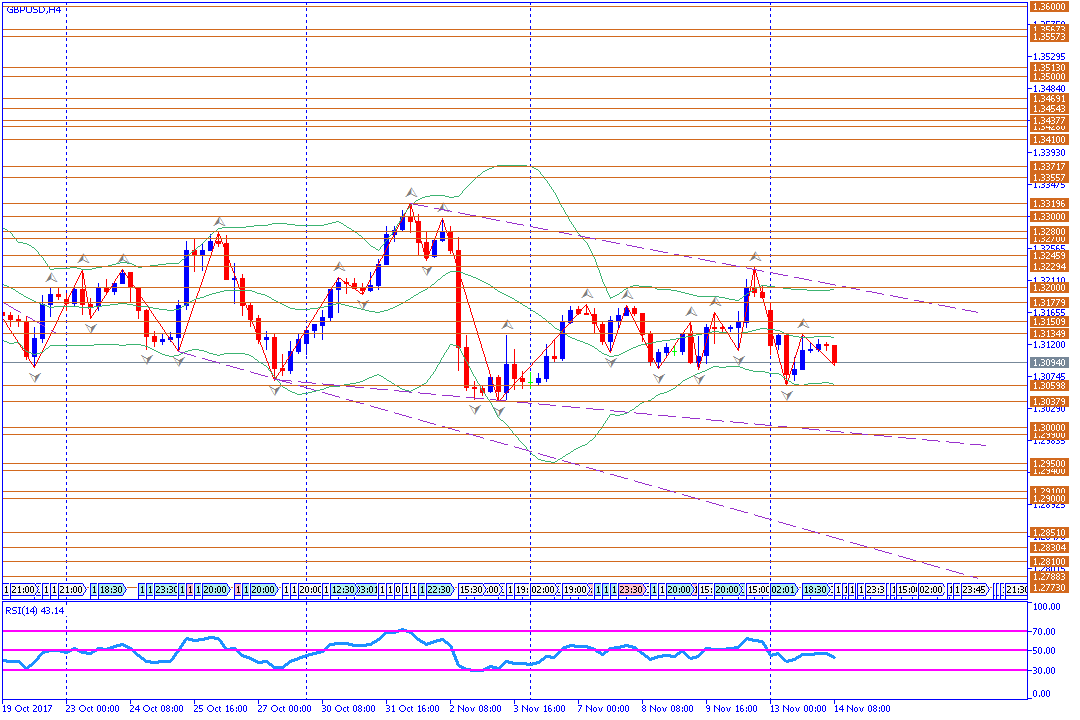Click the 22:30 event marker on timeline

pos(439,590)
